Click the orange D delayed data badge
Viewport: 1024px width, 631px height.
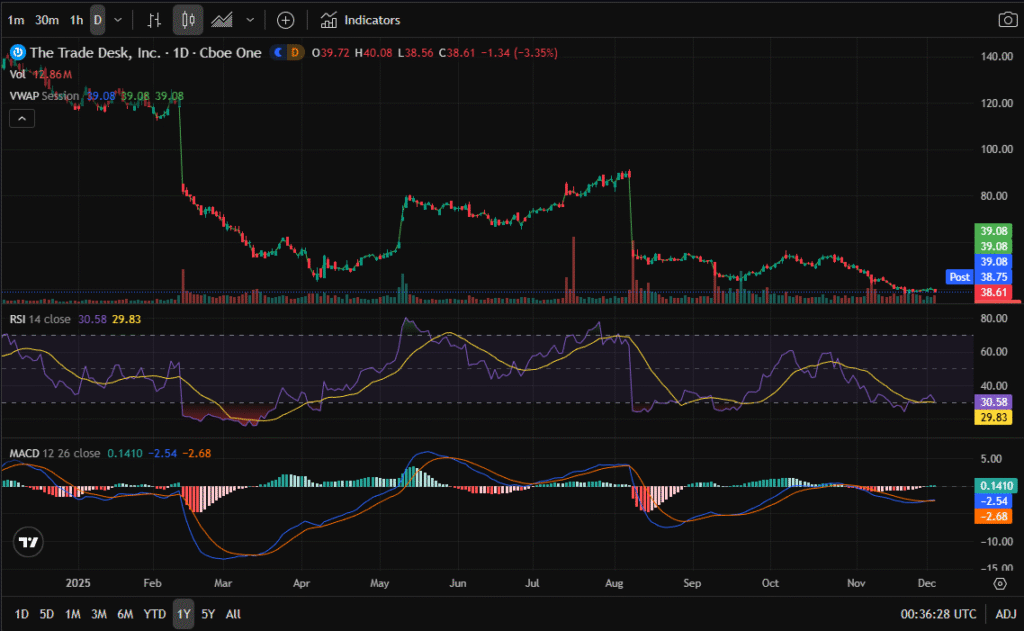(296, 52)
